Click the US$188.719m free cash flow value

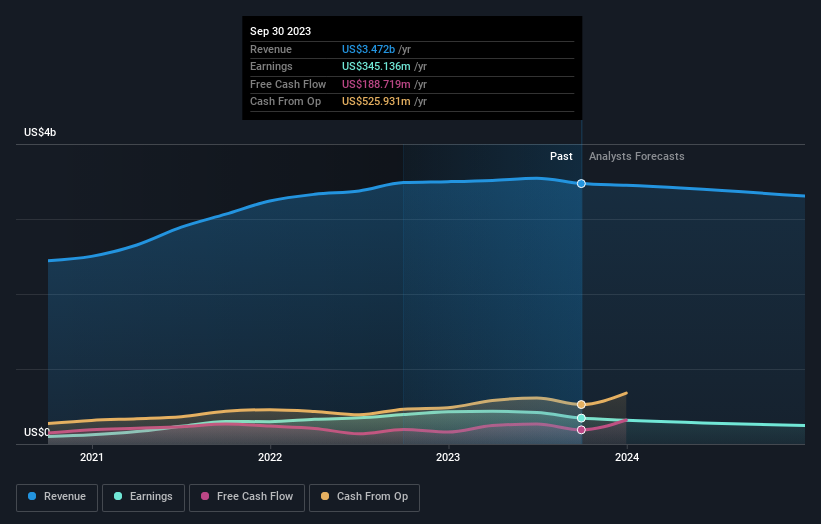[376, 84]
